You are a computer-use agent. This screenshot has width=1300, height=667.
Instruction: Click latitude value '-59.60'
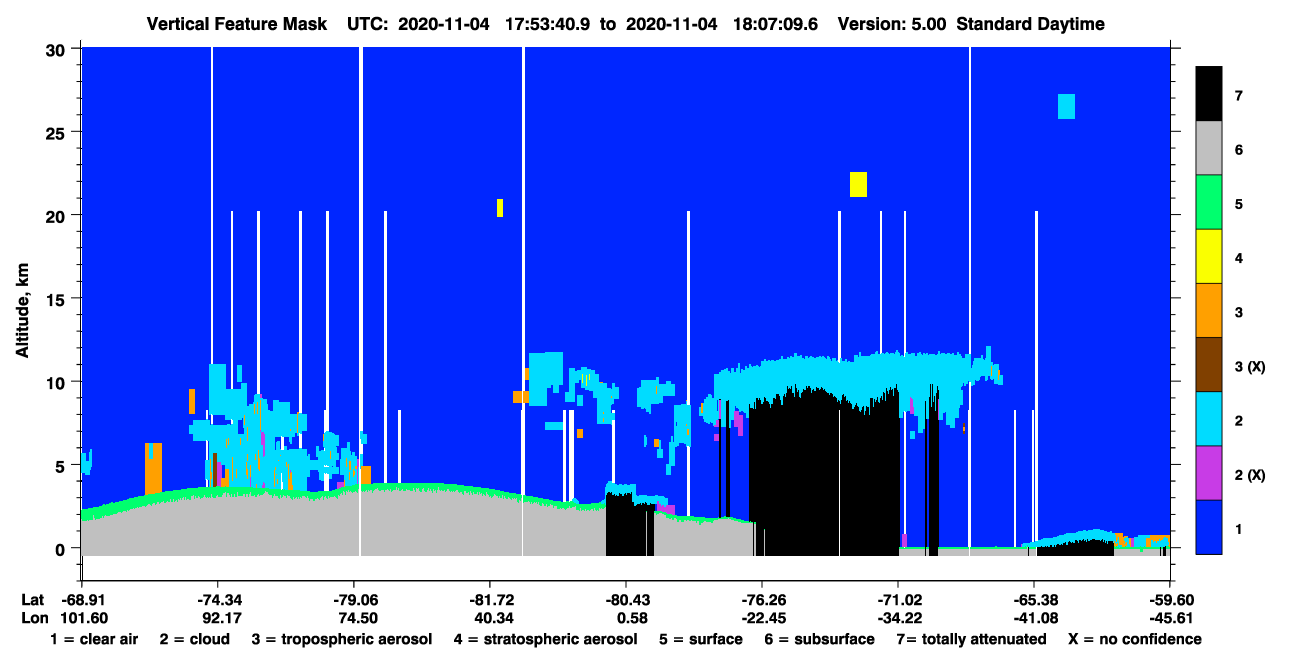click(x=1170, y=600)
